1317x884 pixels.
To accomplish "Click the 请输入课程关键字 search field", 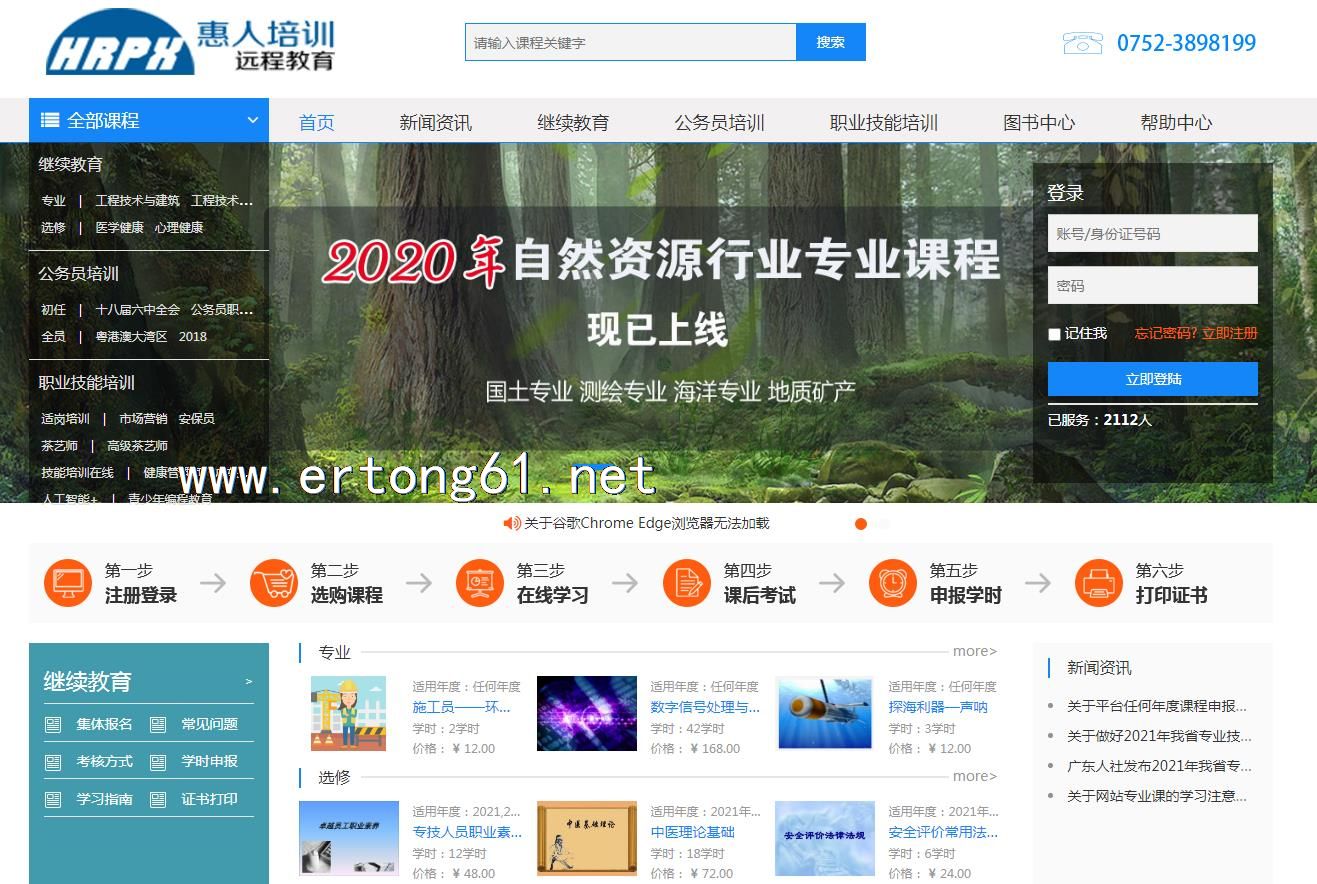I will pyautogui.click(x=630, y=43).
